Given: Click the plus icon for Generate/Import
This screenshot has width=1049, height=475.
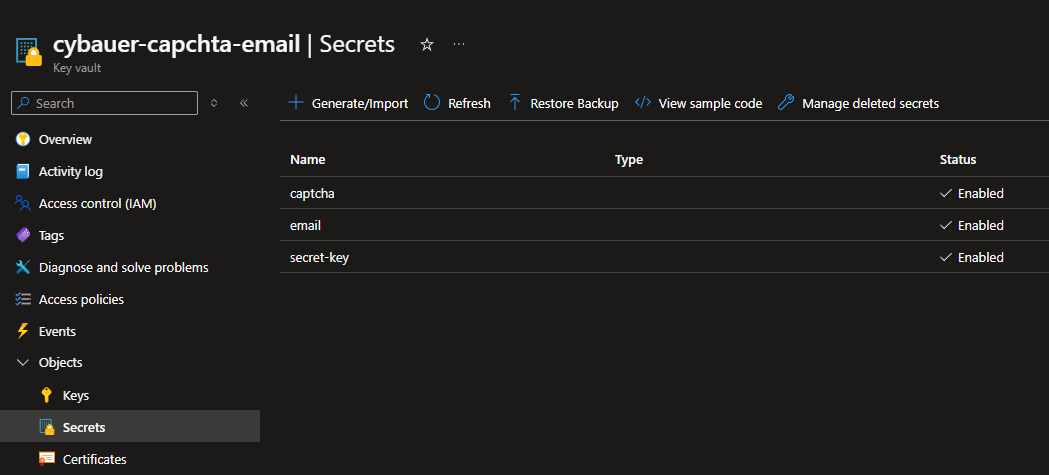Looking at the screenshot, I should pos(295,103).
